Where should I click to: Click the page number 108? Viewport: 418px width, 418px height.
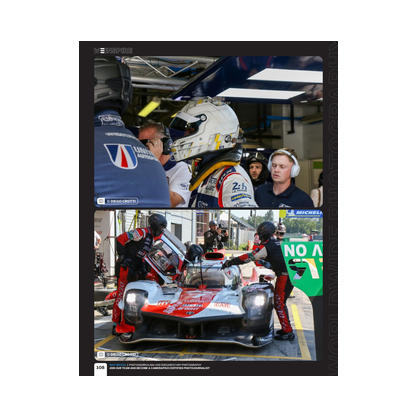pos(100,367)
